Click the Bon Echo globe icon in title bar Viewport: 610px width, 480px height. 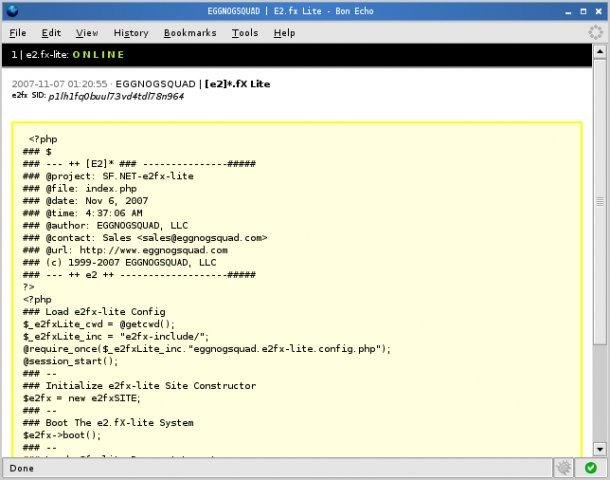click(12, 11)
